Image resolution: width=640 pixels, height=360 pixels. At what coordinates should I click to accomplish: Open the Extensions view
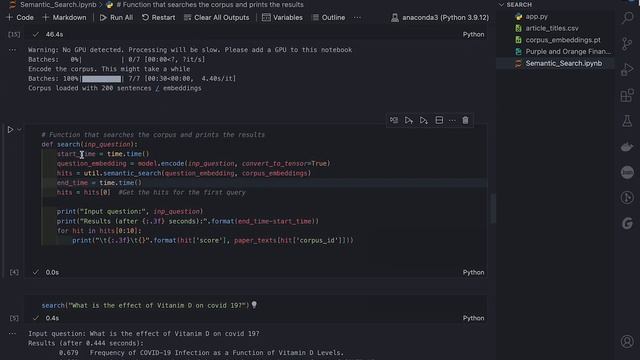(x=627, y=96)
